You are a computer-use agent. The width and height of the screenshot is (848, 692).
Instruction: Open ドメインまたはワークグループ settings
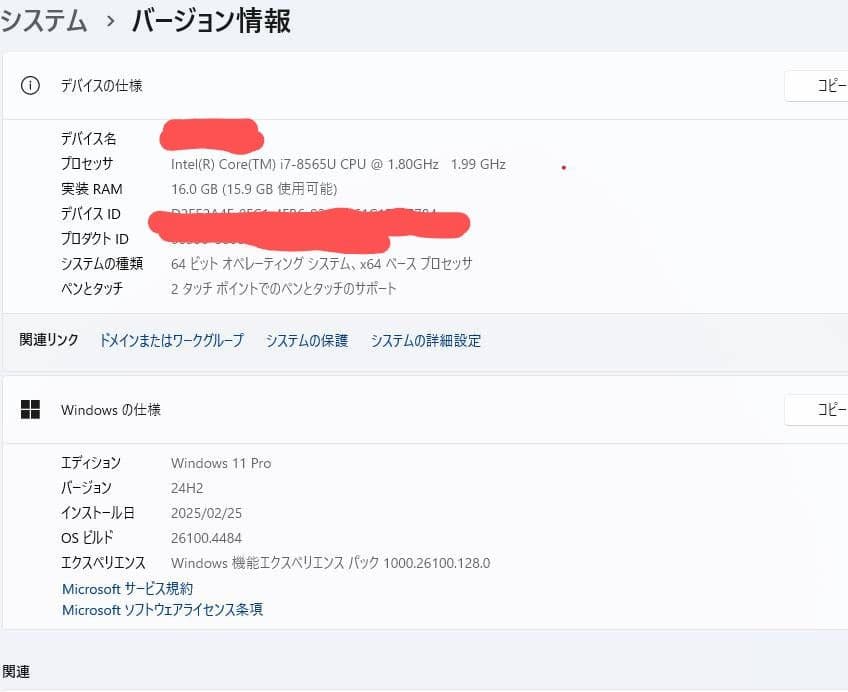pyautogui.click(x=171, y=340)
